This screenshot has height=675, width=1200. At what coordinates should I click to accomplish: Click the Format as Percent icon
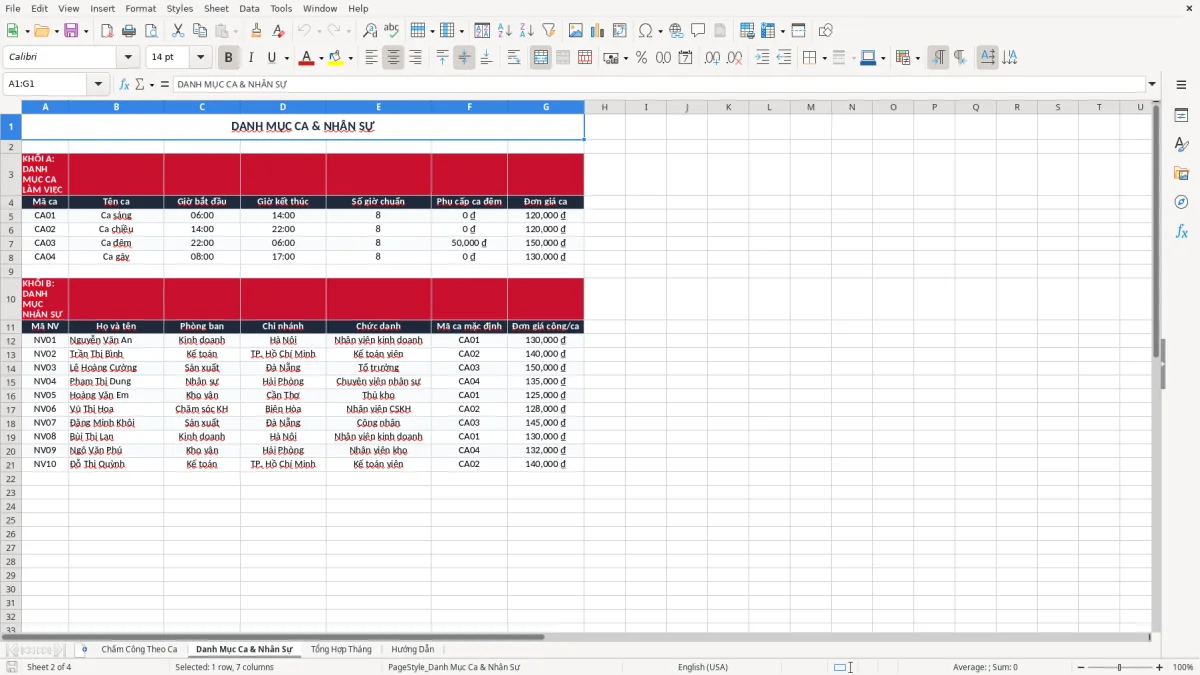click(641, 58)
